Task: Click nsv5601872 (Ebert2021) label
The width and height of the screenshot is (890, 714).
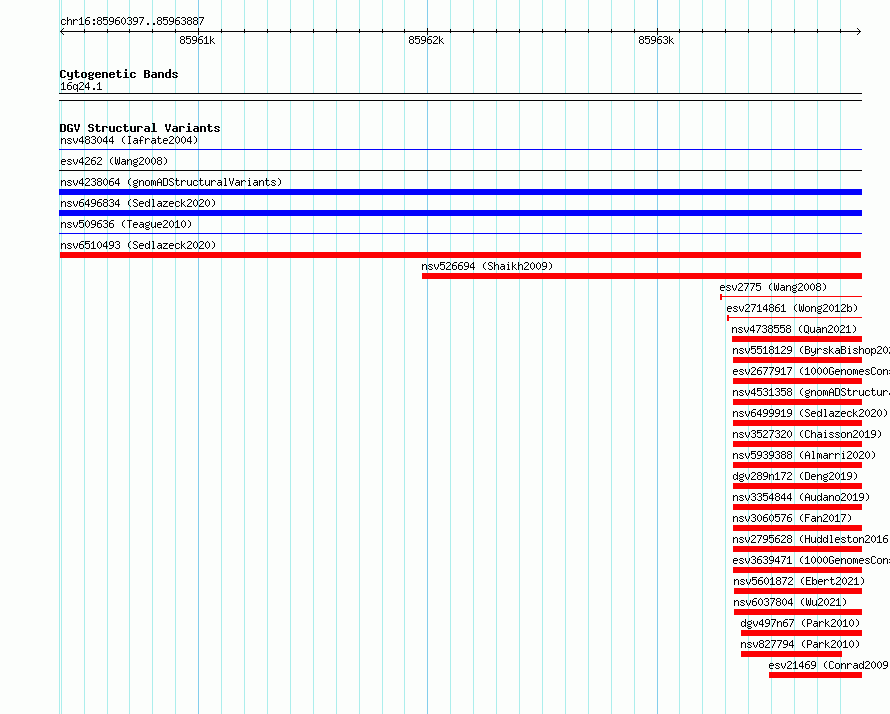Action: click(799, 581)
